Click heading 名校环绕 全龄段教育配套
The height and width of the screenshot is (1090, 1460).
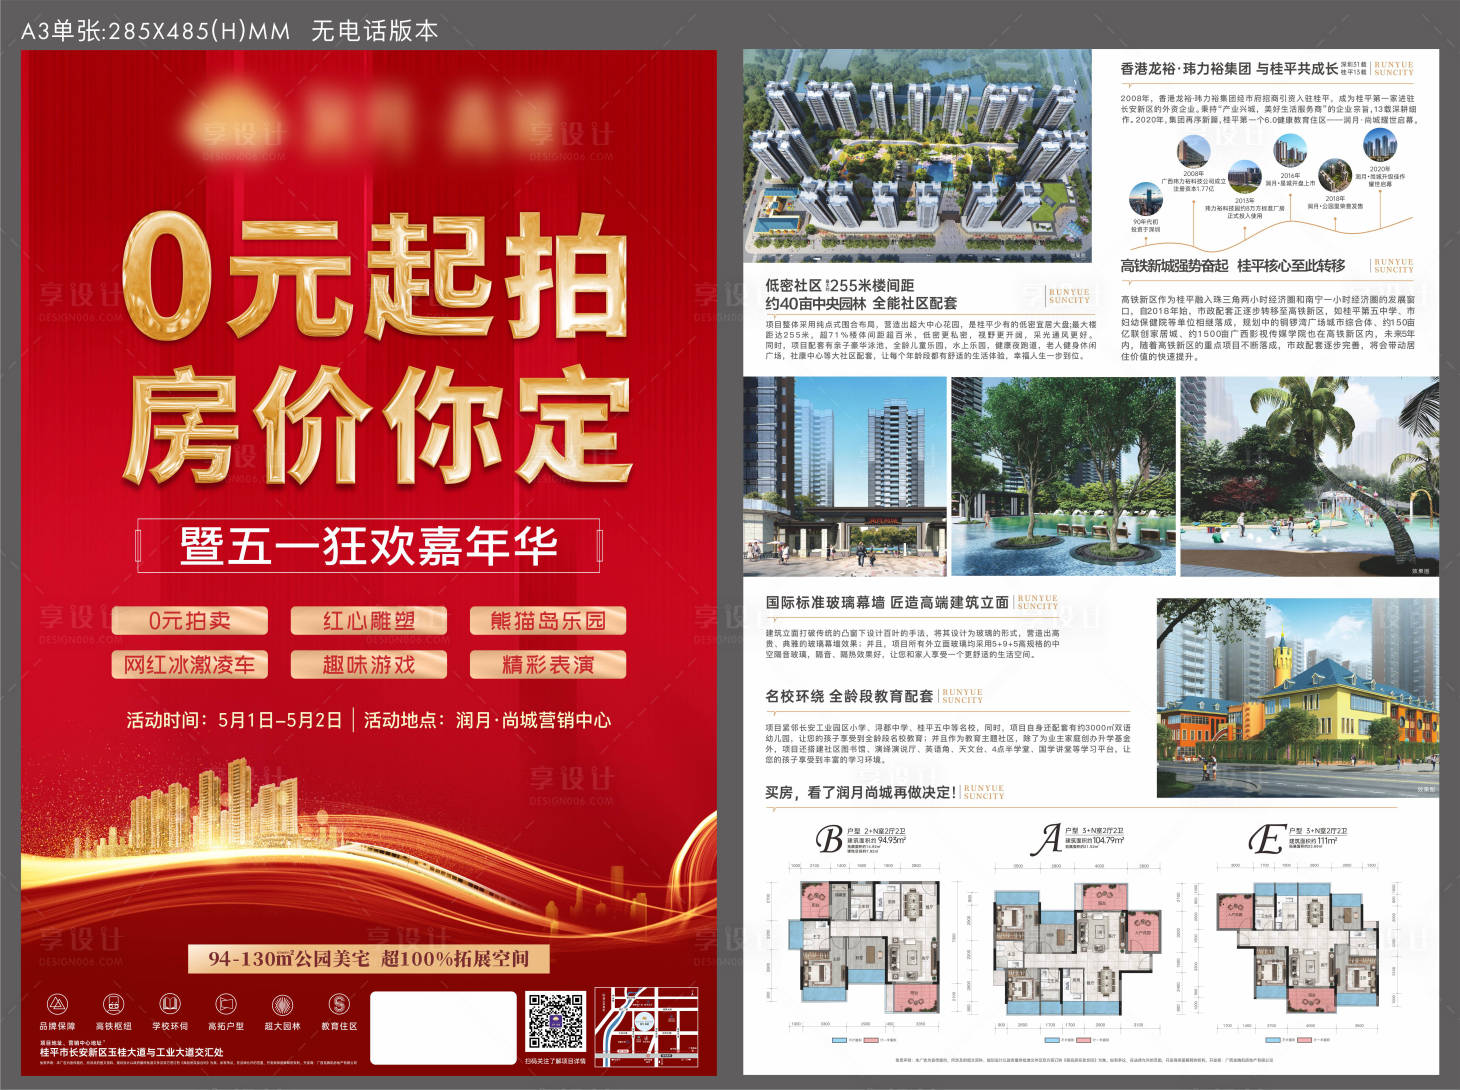[x=849, y=696]
